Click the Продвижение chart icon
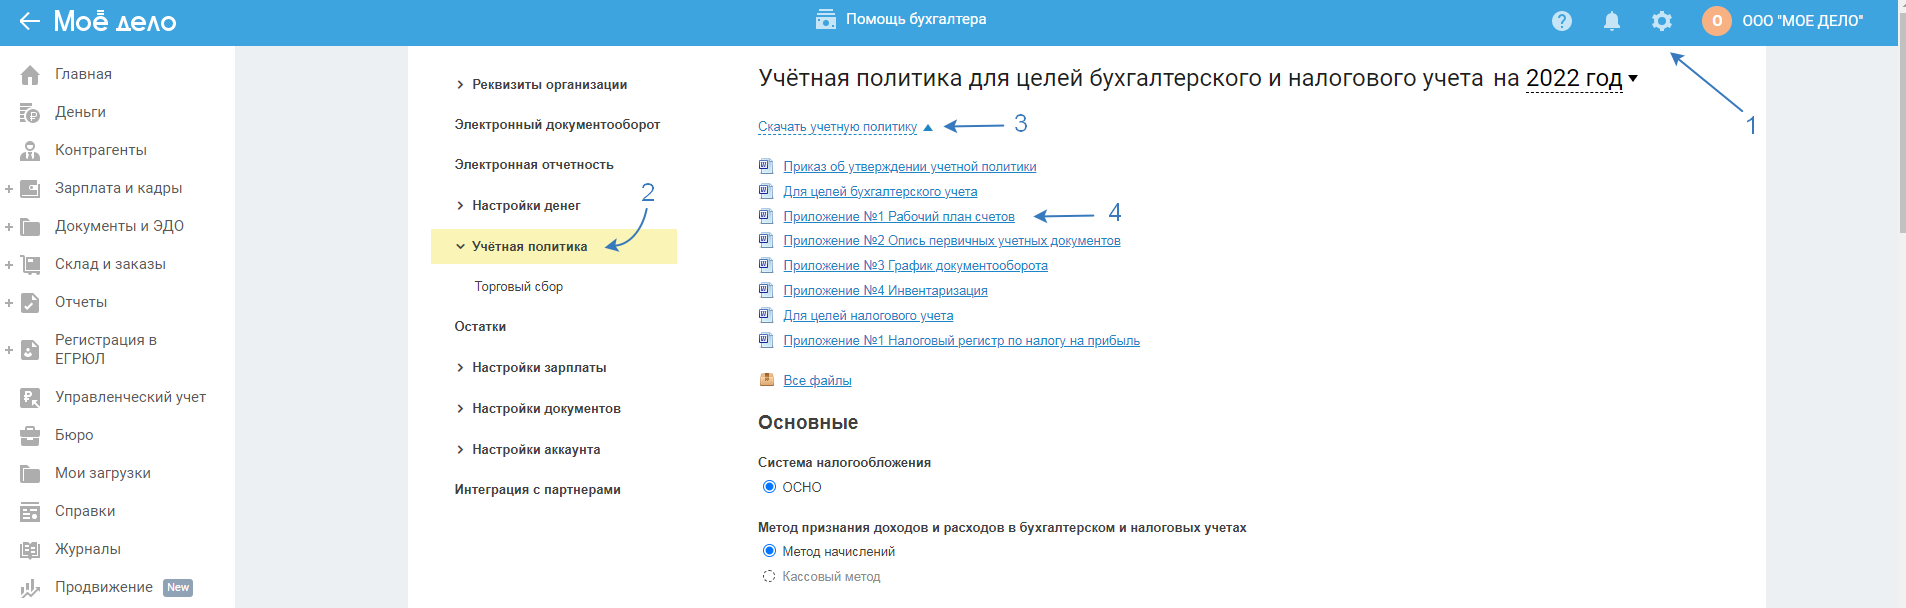Viewport: 1906px width, 608px height. pyautogui.click(x=30, y=588)
